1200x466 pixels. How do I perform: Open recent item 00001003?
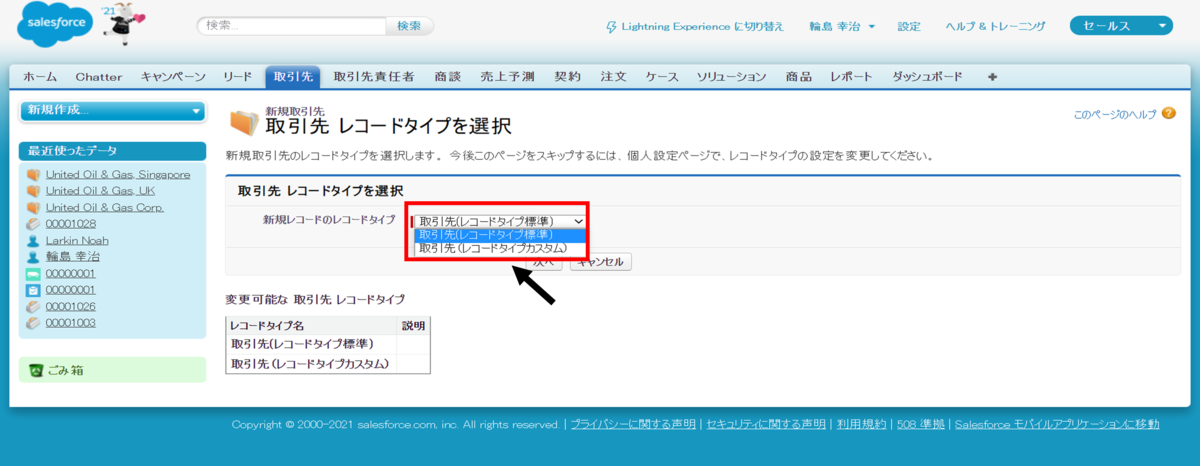(x=71, y=323)
